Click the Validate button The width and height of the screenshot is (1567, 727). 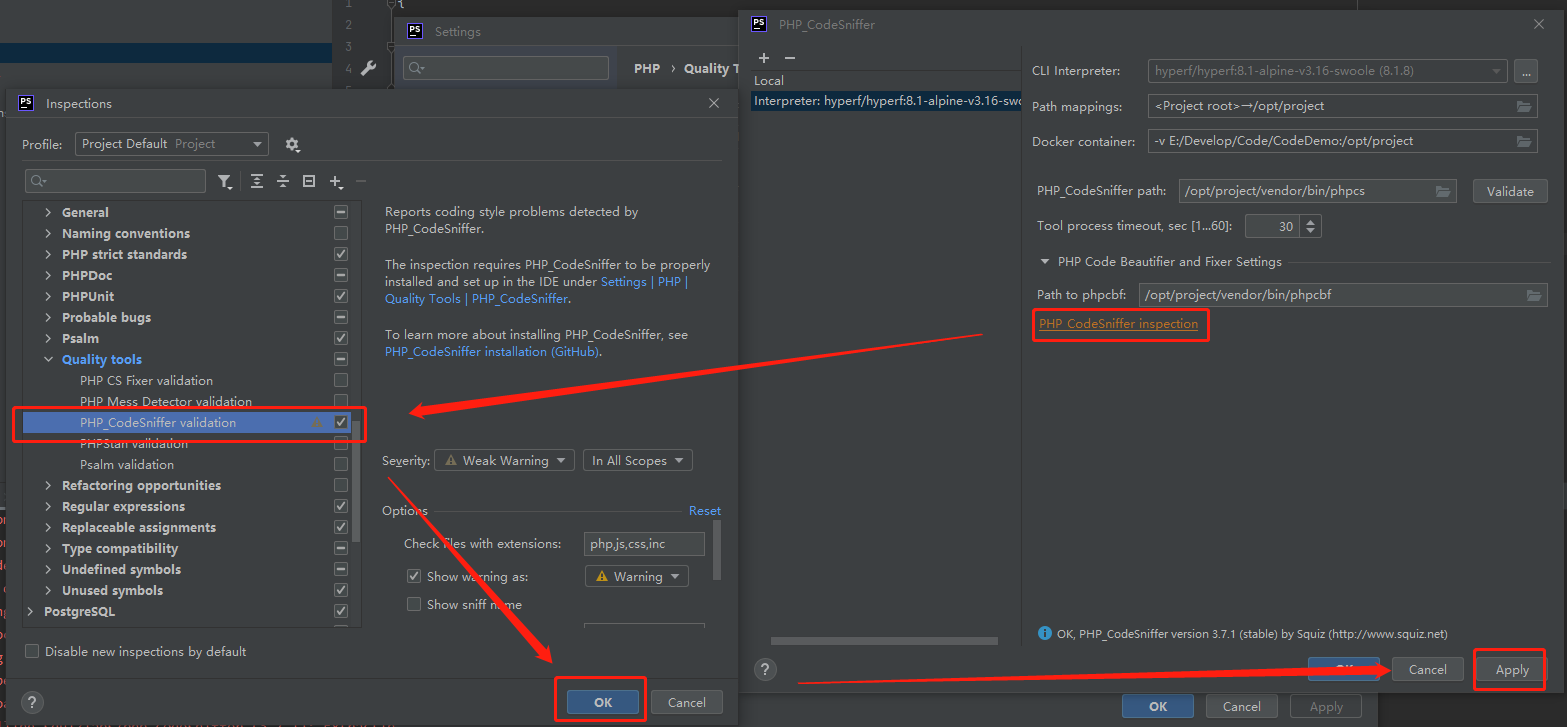pyautogui.click(x=1510, y=191)
